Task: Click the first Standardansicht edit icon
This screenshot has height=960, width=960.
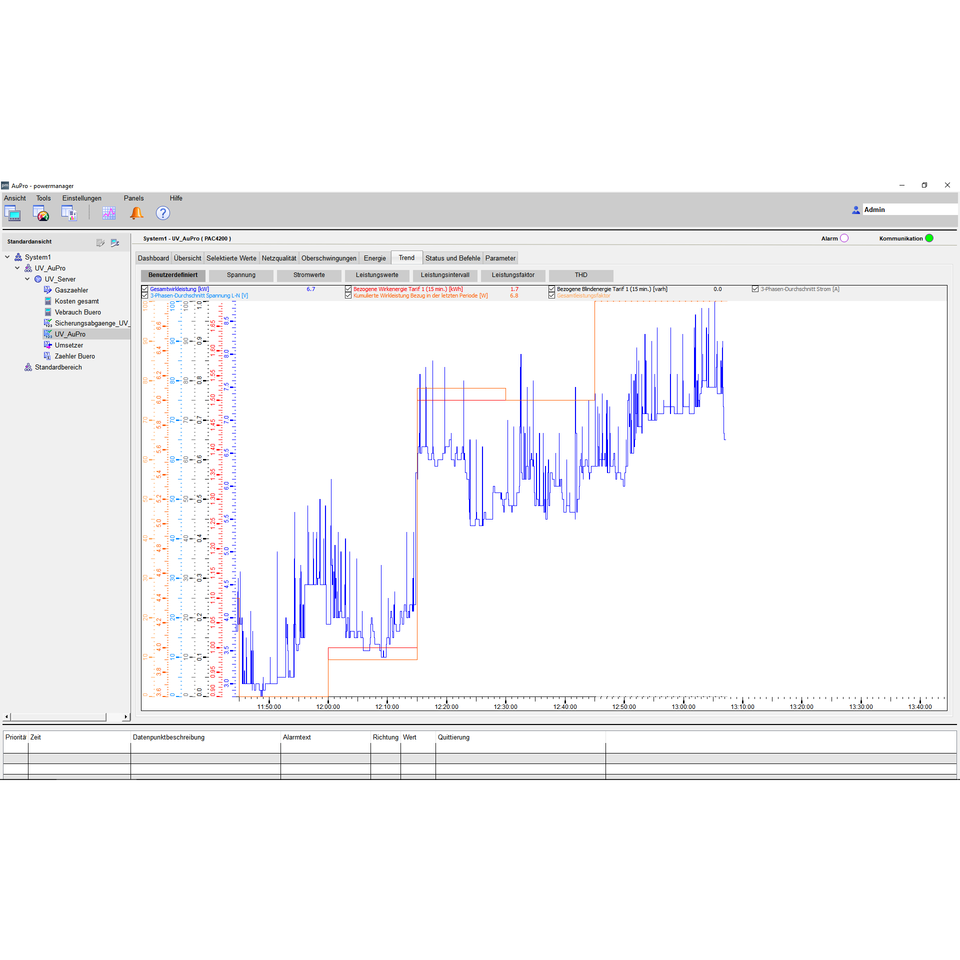Action: pyautogui.click(x=100, y=243)
